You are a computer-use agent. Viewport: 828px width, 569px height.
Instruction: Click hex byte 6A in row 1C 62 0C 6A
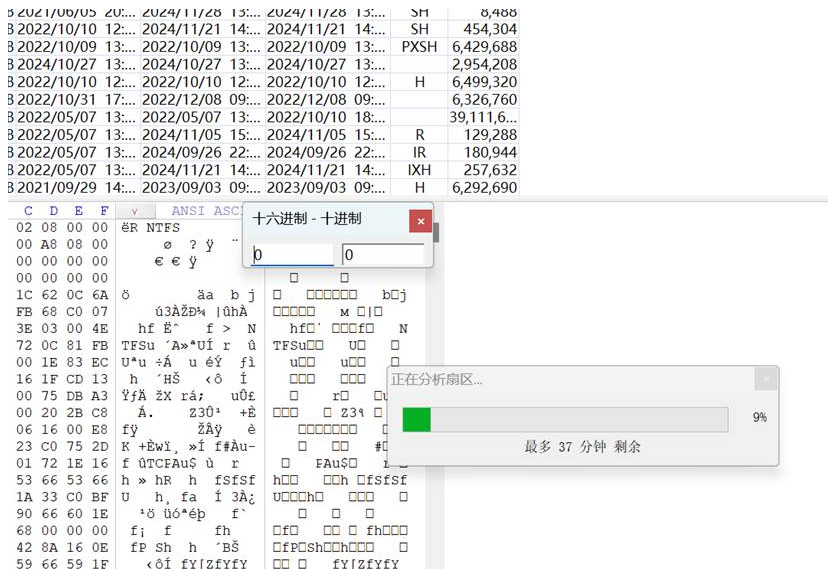click(100, 295)
